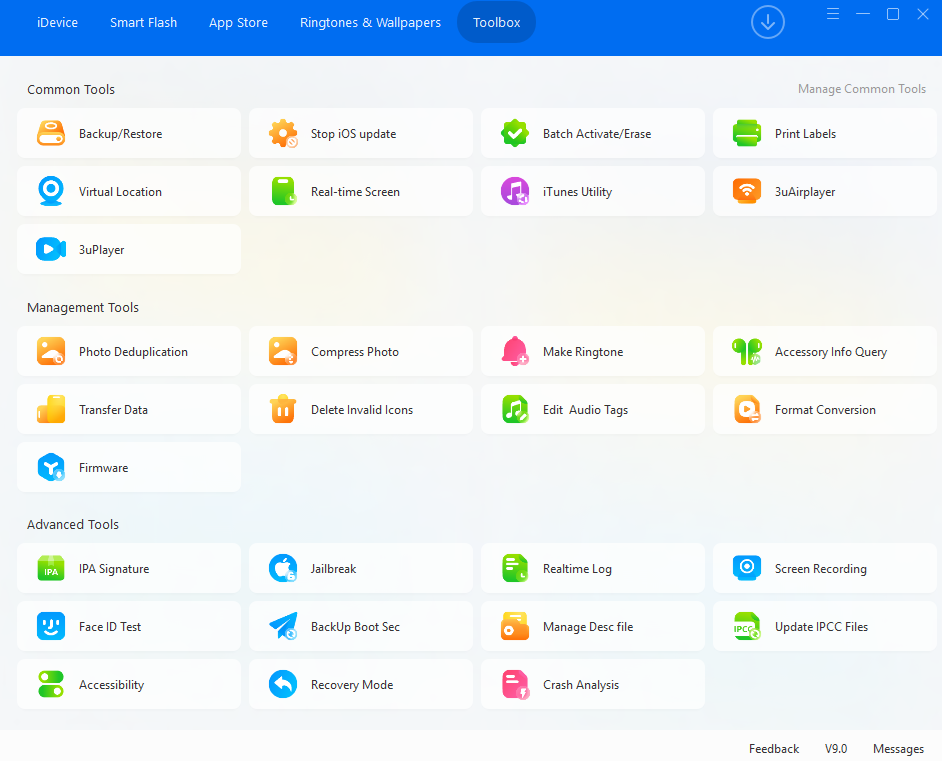Select the Toolbox tab
The image size is (942, 761).
point(496,22)
